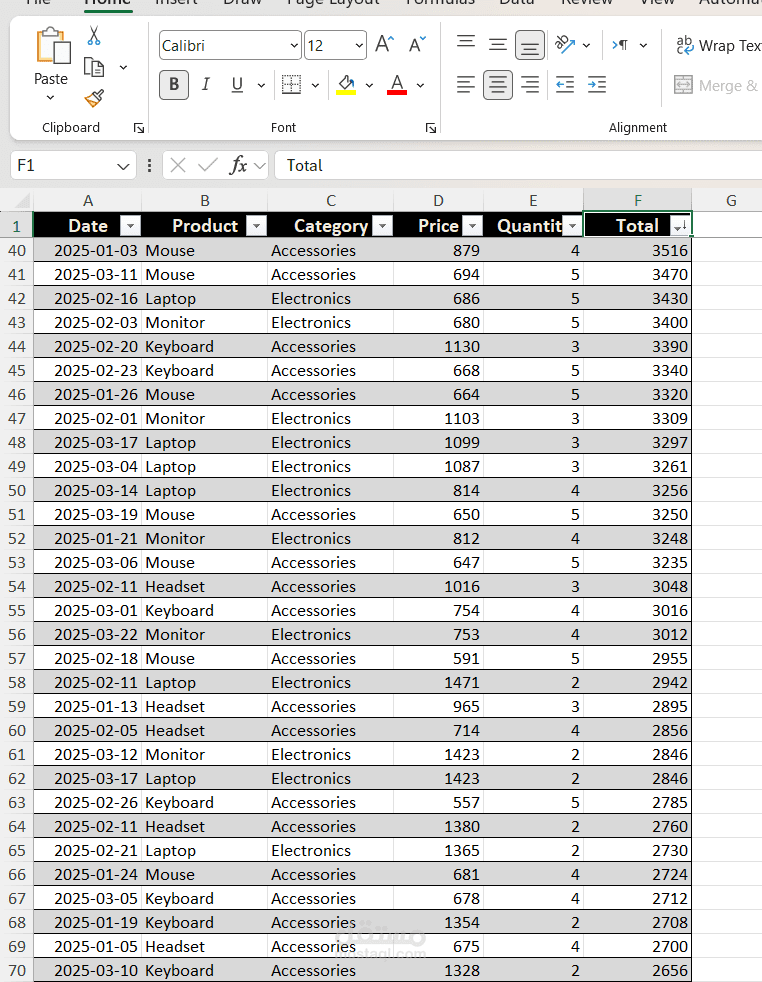This screenshot has width=762, height=982.
Task: Open text direction dropdown arrow
Action: point(643,45)
